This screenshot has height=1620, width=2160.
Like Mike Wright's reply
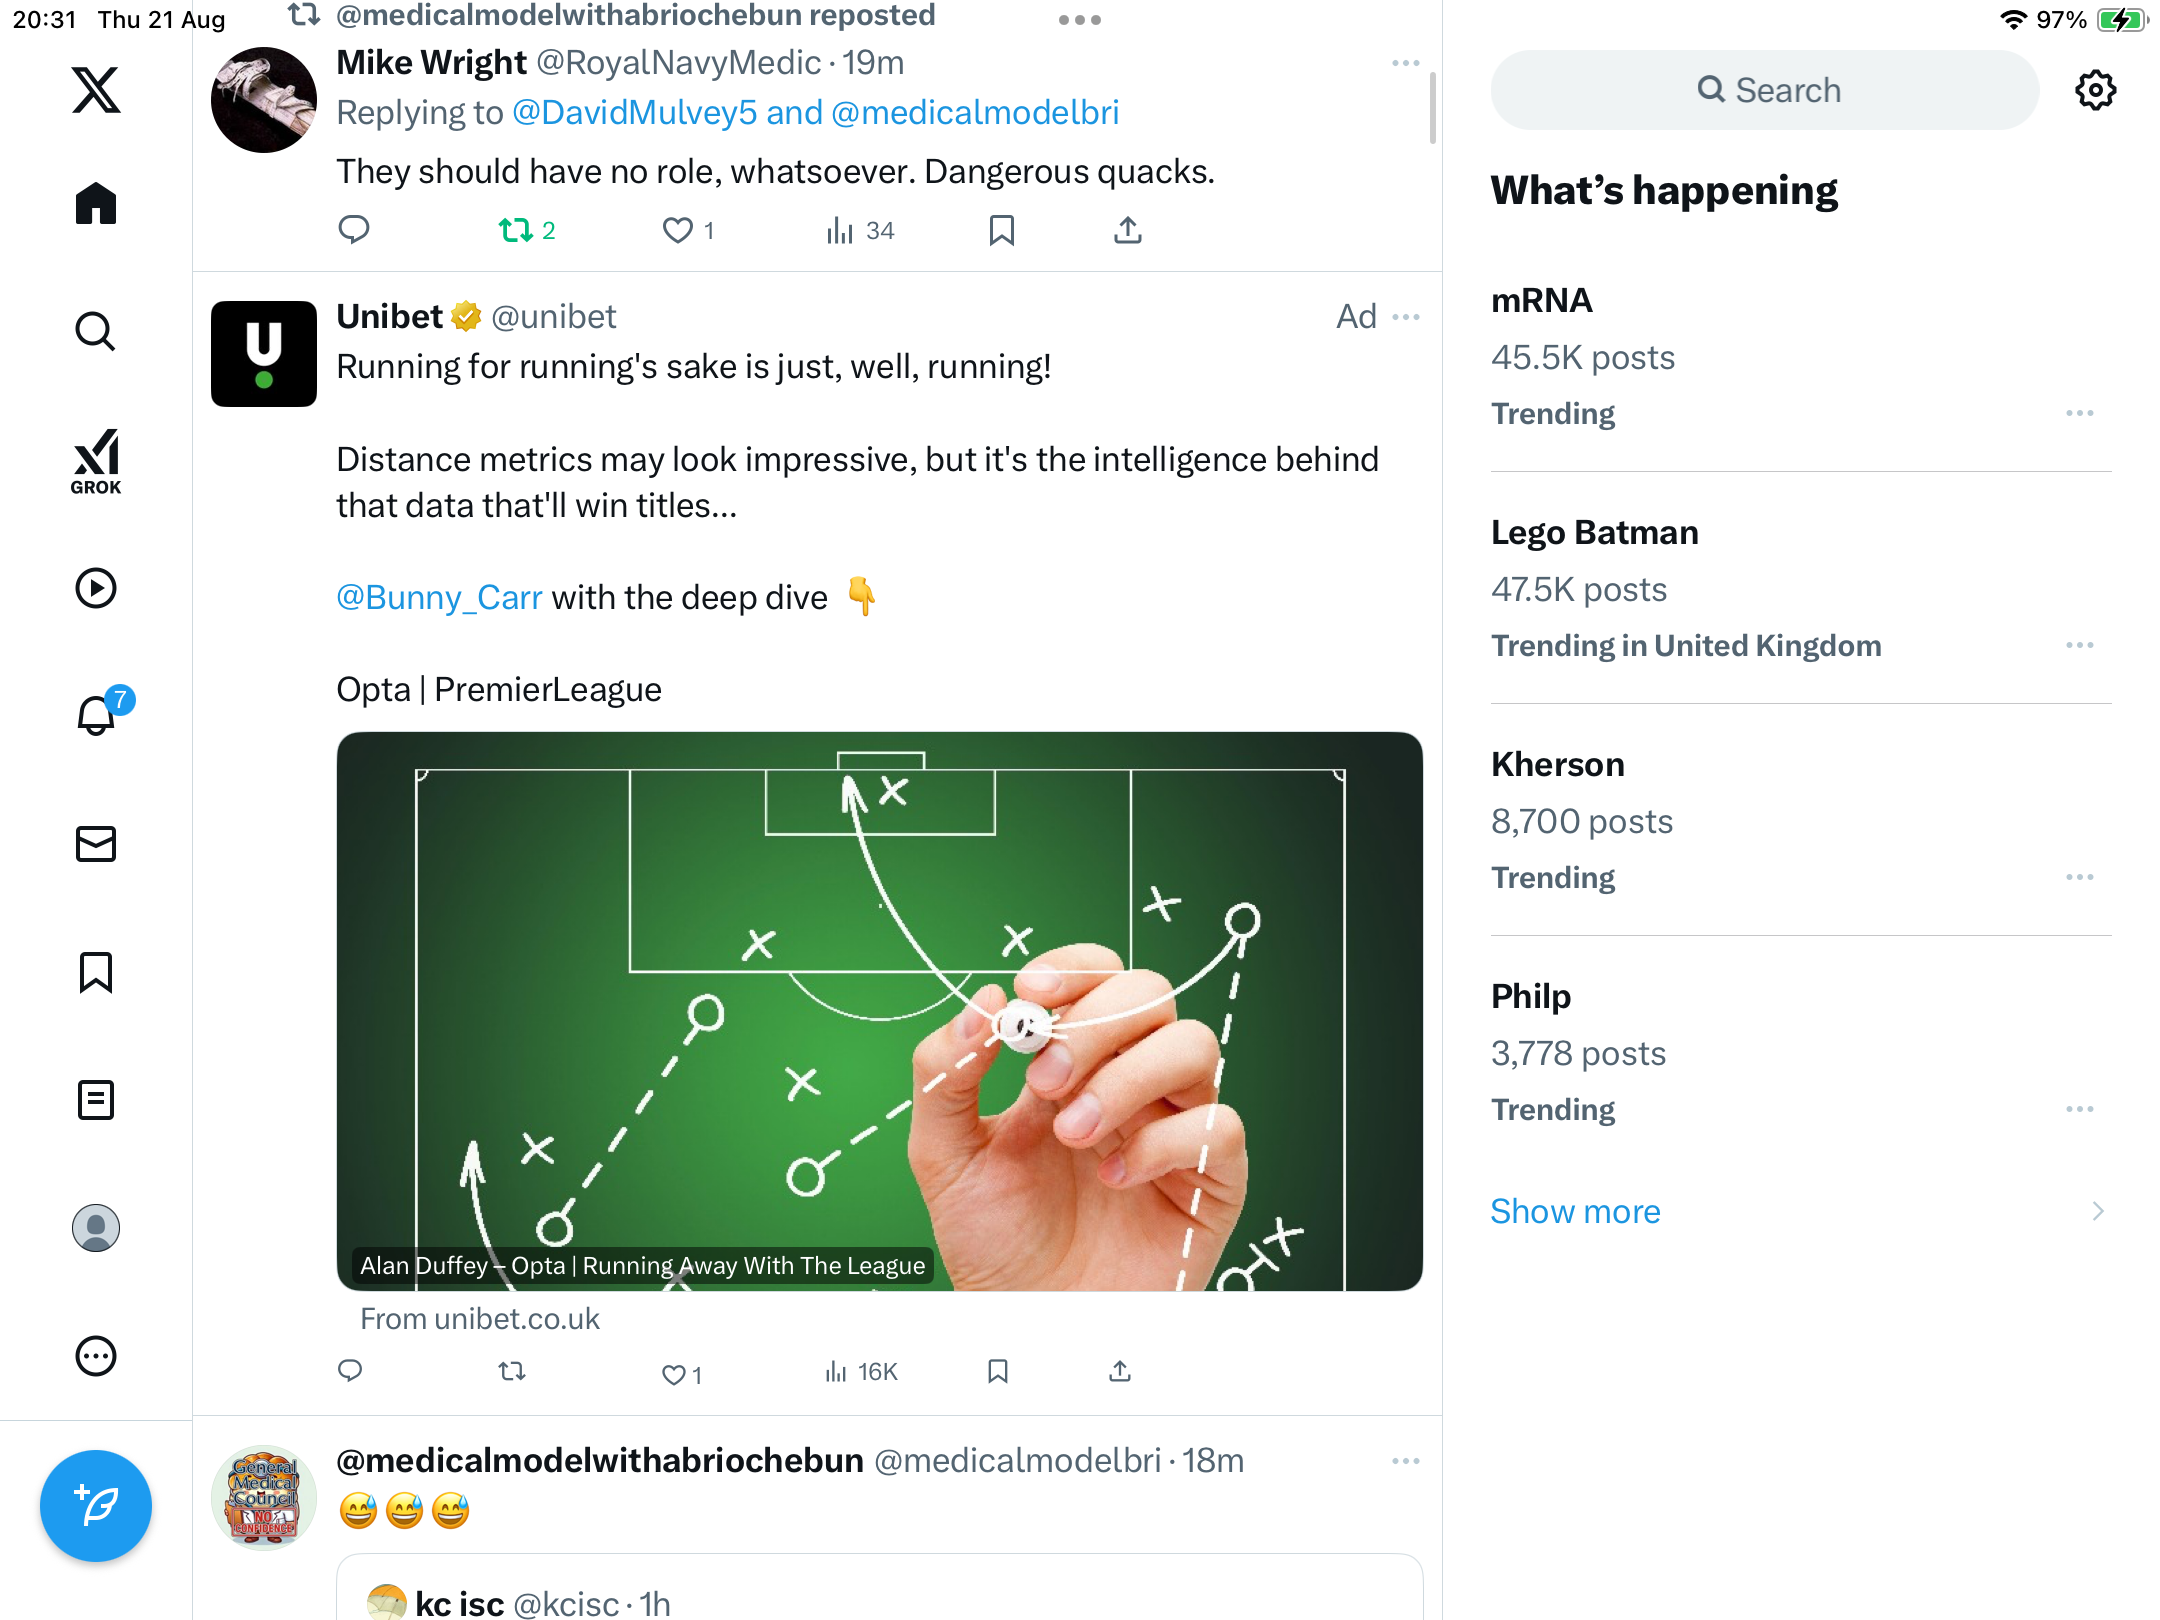point(678,231)
